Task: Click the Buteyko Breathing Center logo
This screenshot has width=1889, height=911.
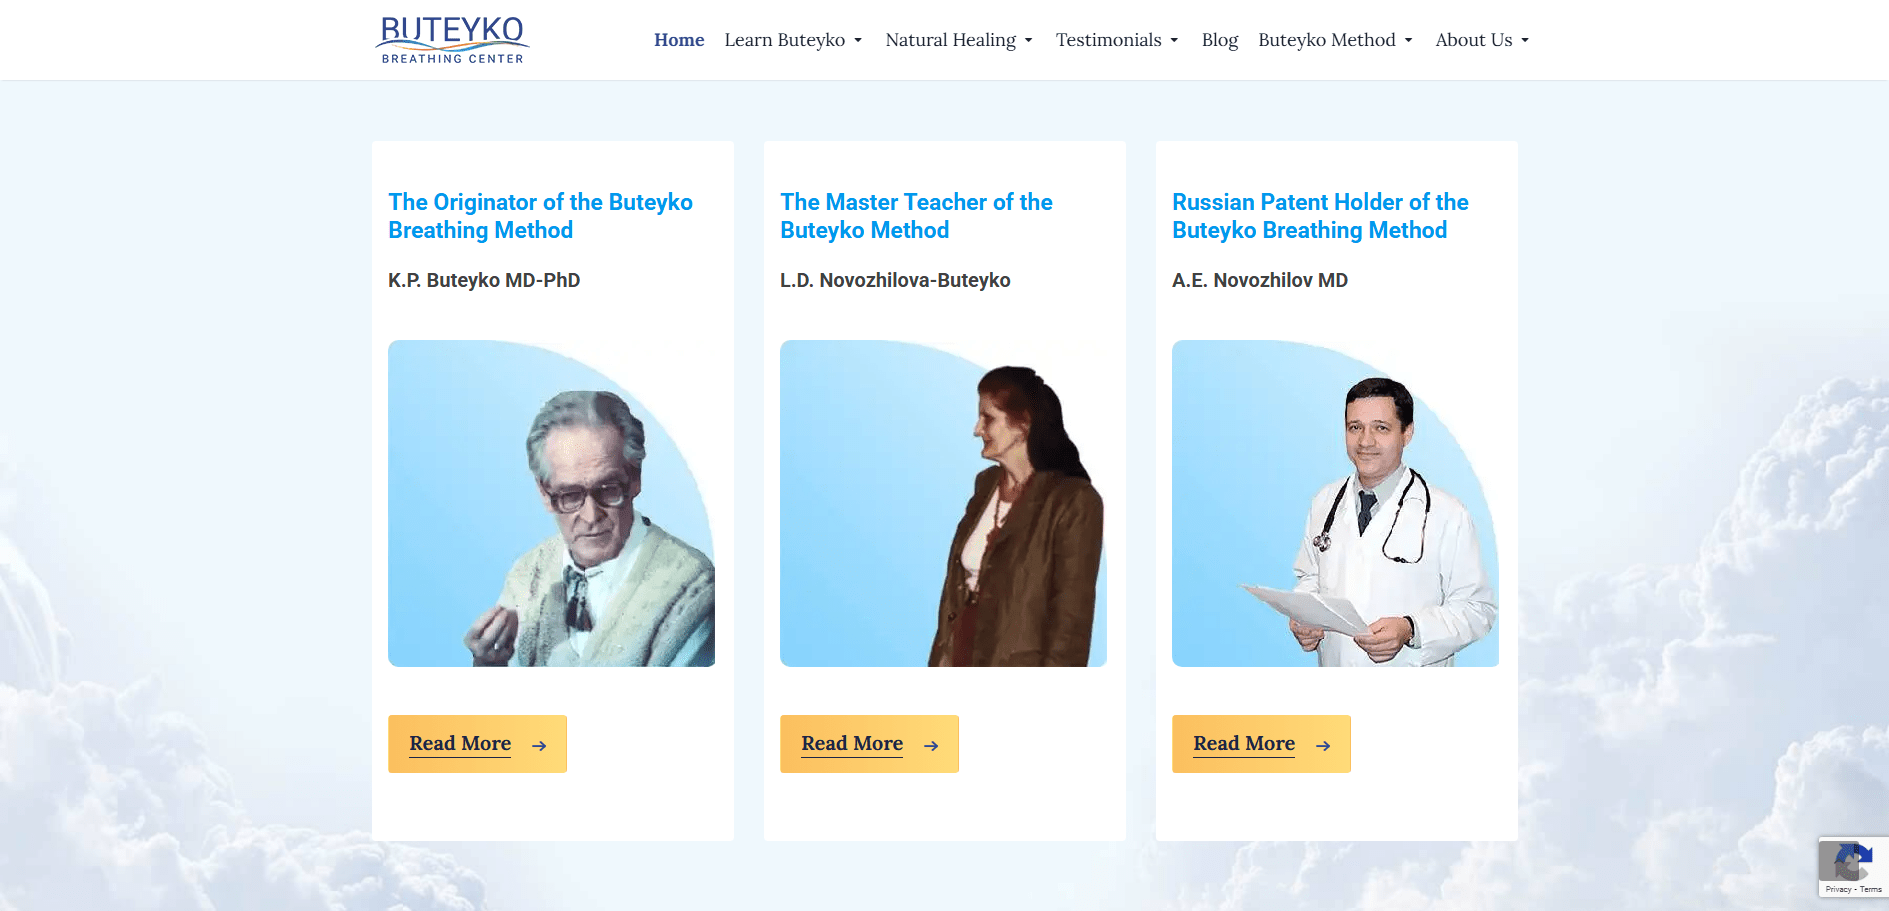Action: (452, 40)
